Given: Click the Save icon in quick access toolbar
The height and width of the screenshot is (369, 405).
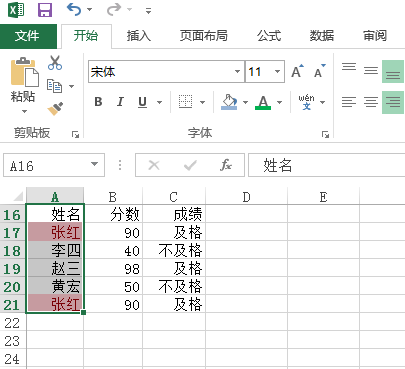Looking at the screenshot, I should click(45, 10).
